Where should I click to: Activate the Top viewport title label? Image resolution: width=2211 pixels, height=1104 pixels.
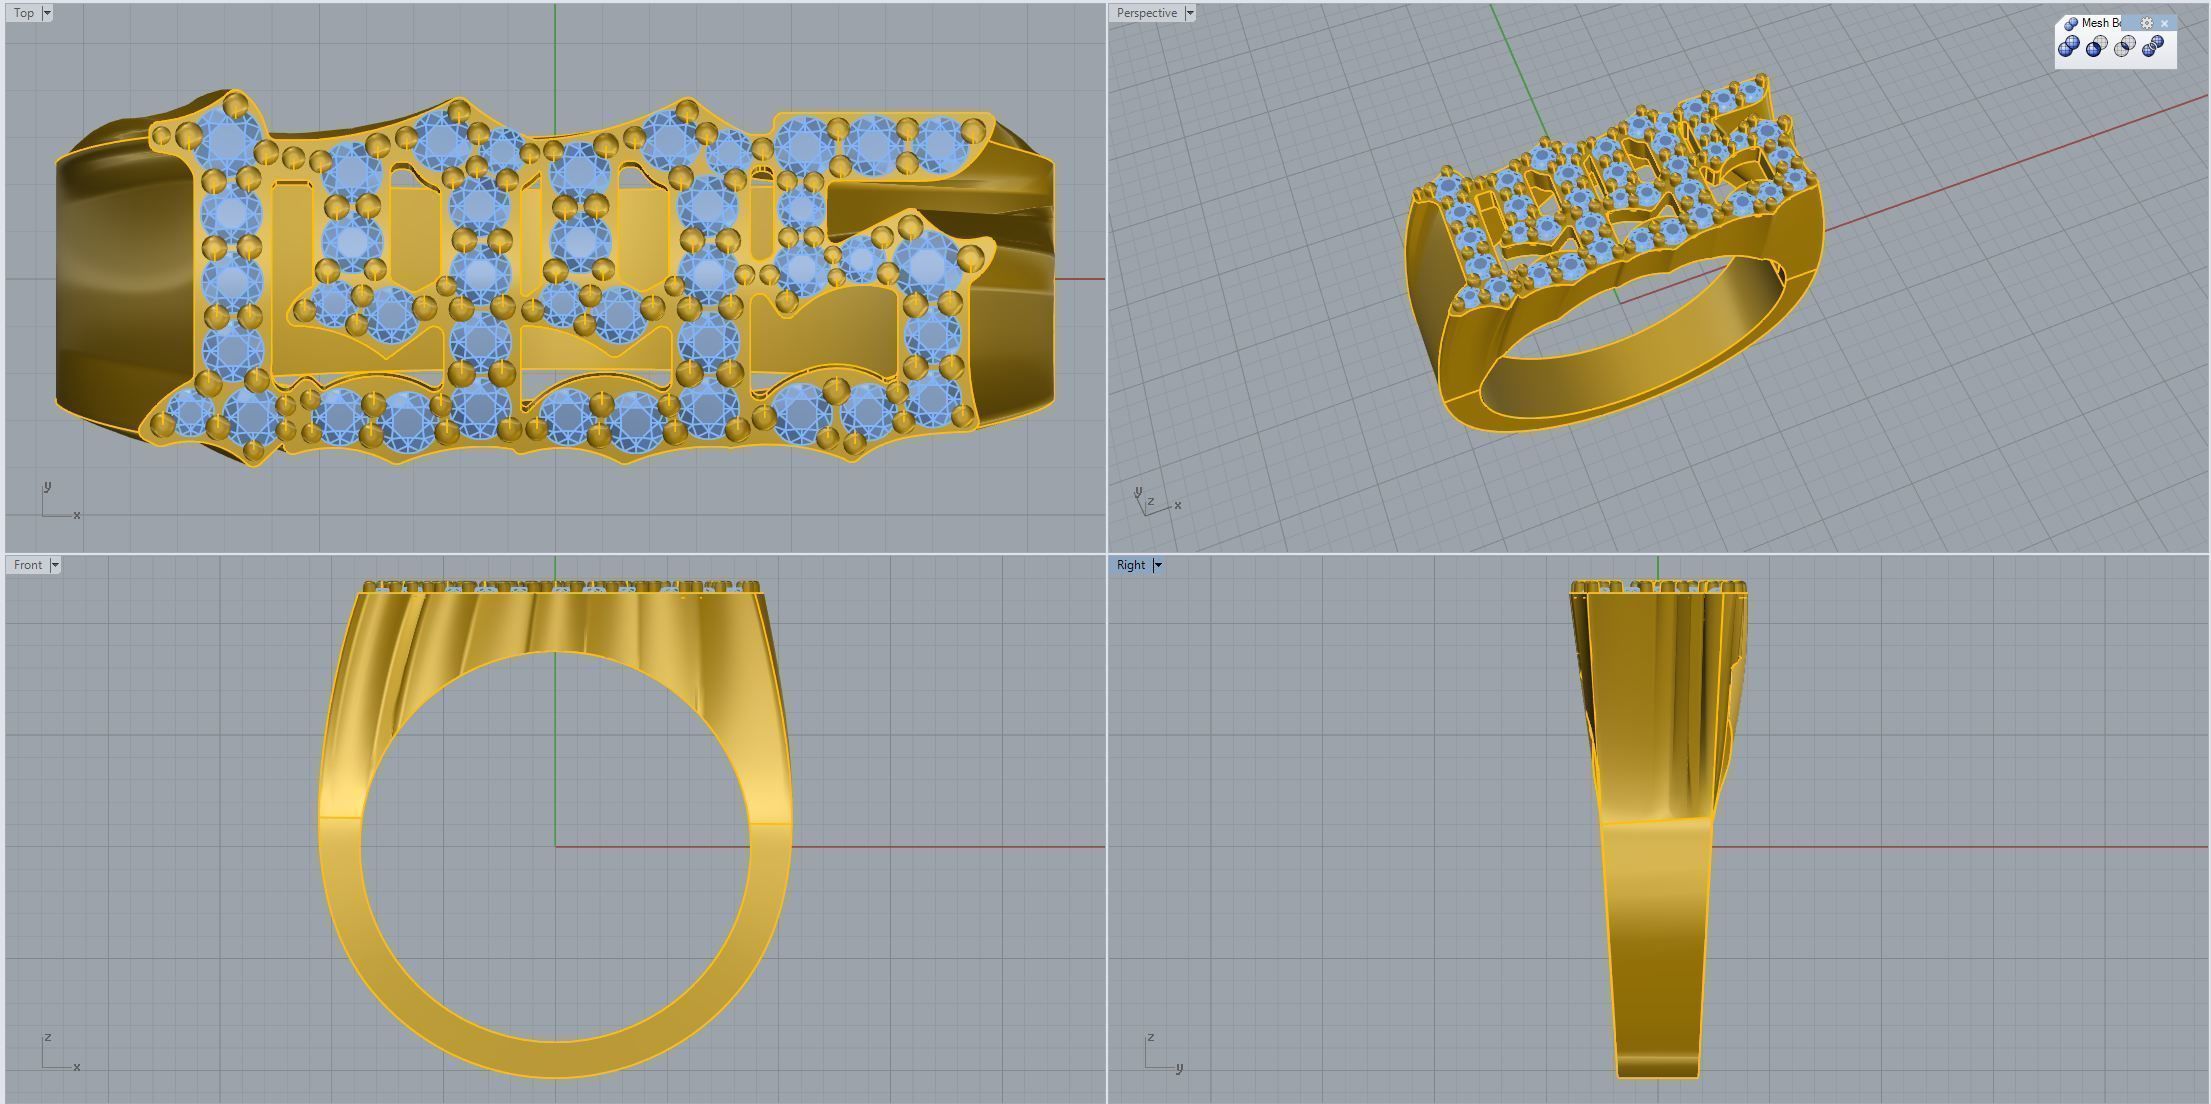[24, 13]
